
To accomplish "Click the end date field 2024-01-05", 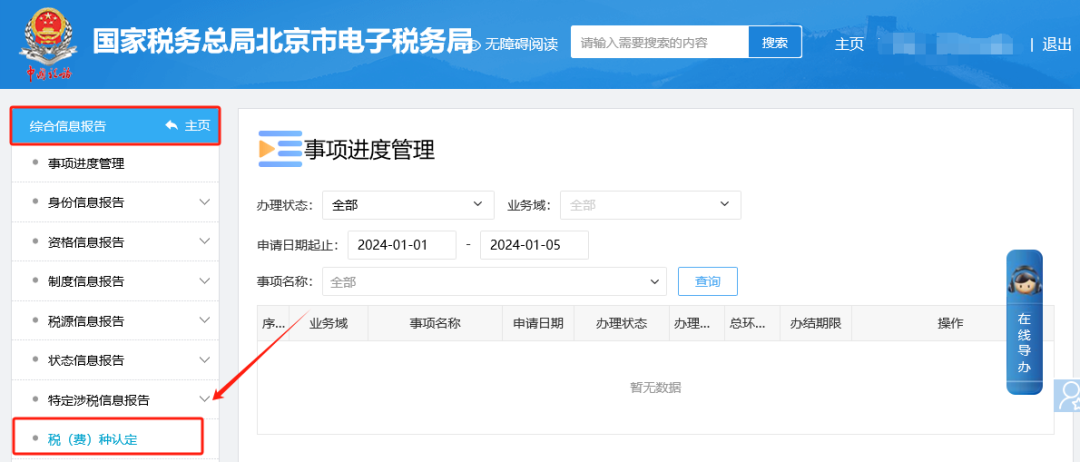I will [x=534, y=245].
